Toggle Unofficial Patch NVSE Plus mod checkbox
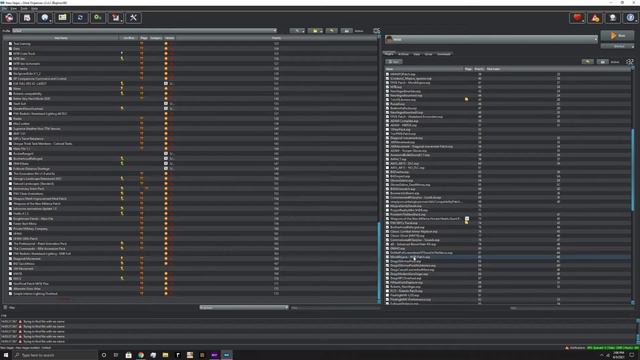Image resolution: width=640 pixels, height=360 pixels. (10, 284)
